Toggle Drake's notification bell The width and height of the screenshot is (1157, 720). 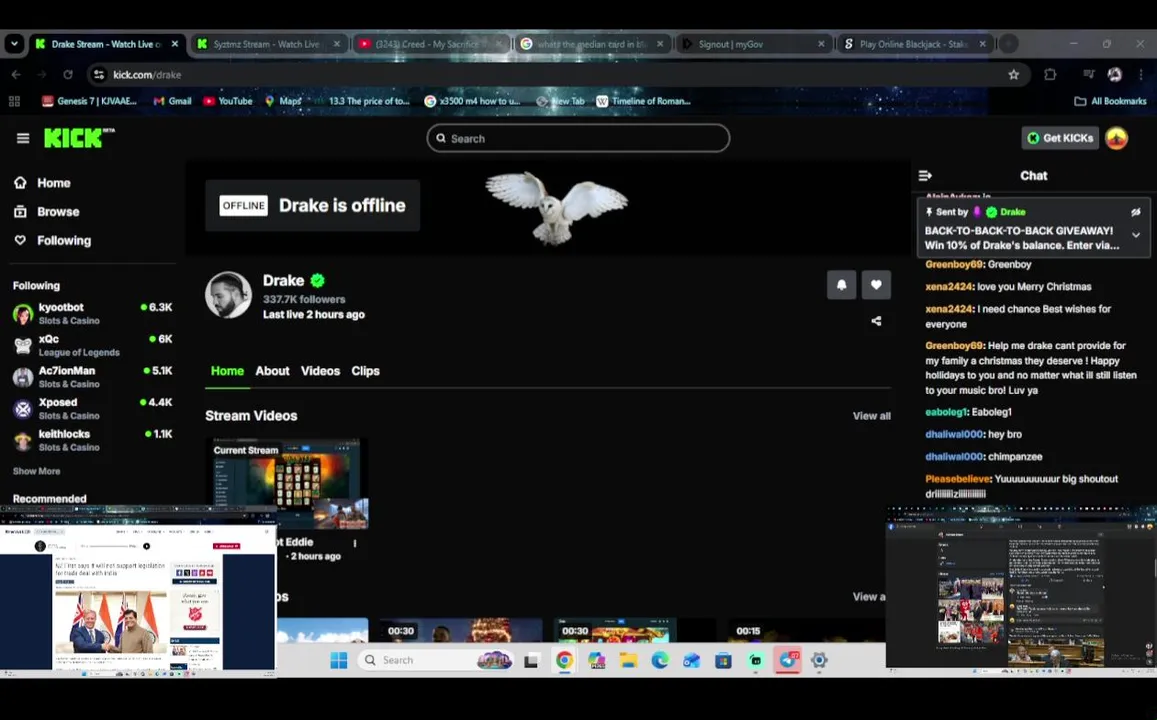coord(841,285)
